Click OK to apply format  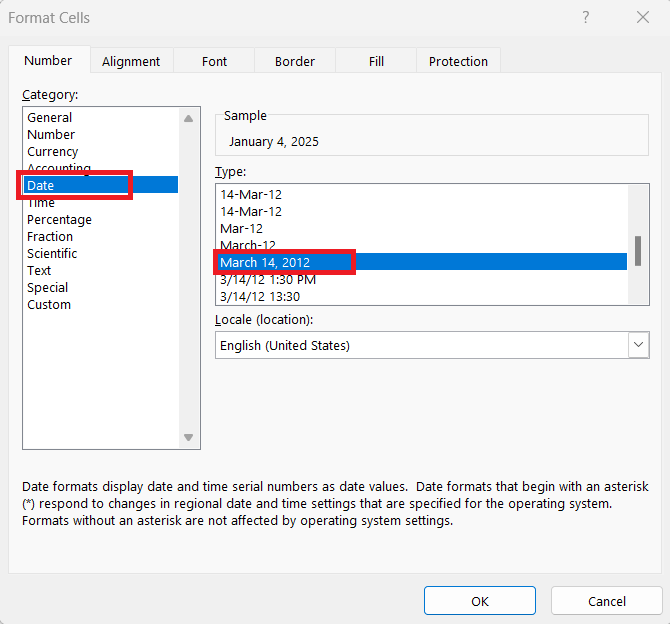479,600
